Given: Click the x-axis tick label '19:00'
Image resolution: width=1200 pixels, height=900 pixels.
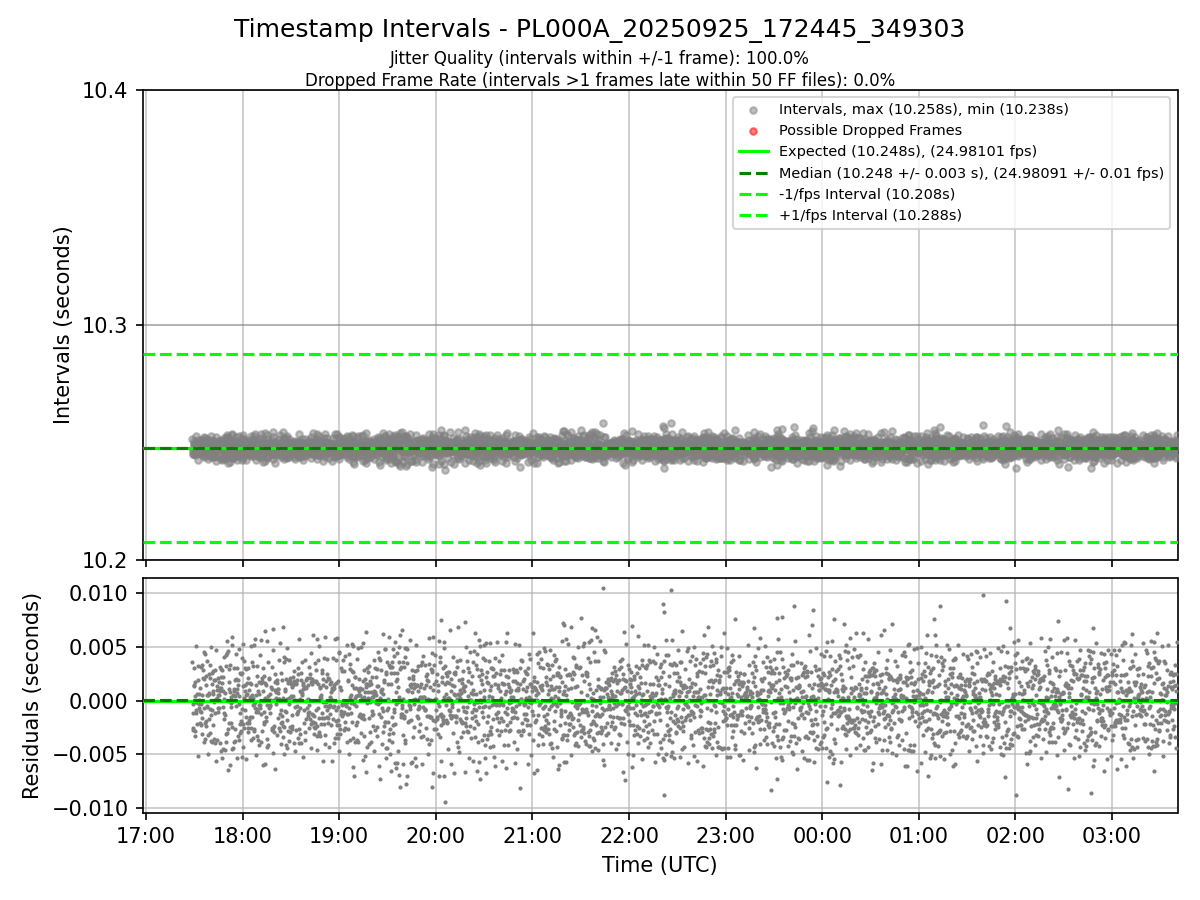Looking at the screenshot, I should (x=339, y=835).
